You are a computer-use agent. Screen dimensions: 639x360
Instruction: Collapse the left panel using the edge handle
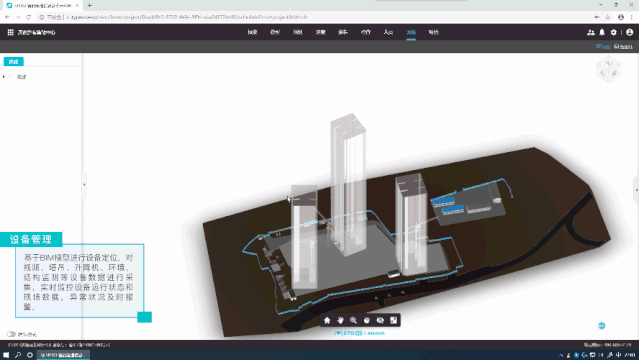tap(84, 185)
